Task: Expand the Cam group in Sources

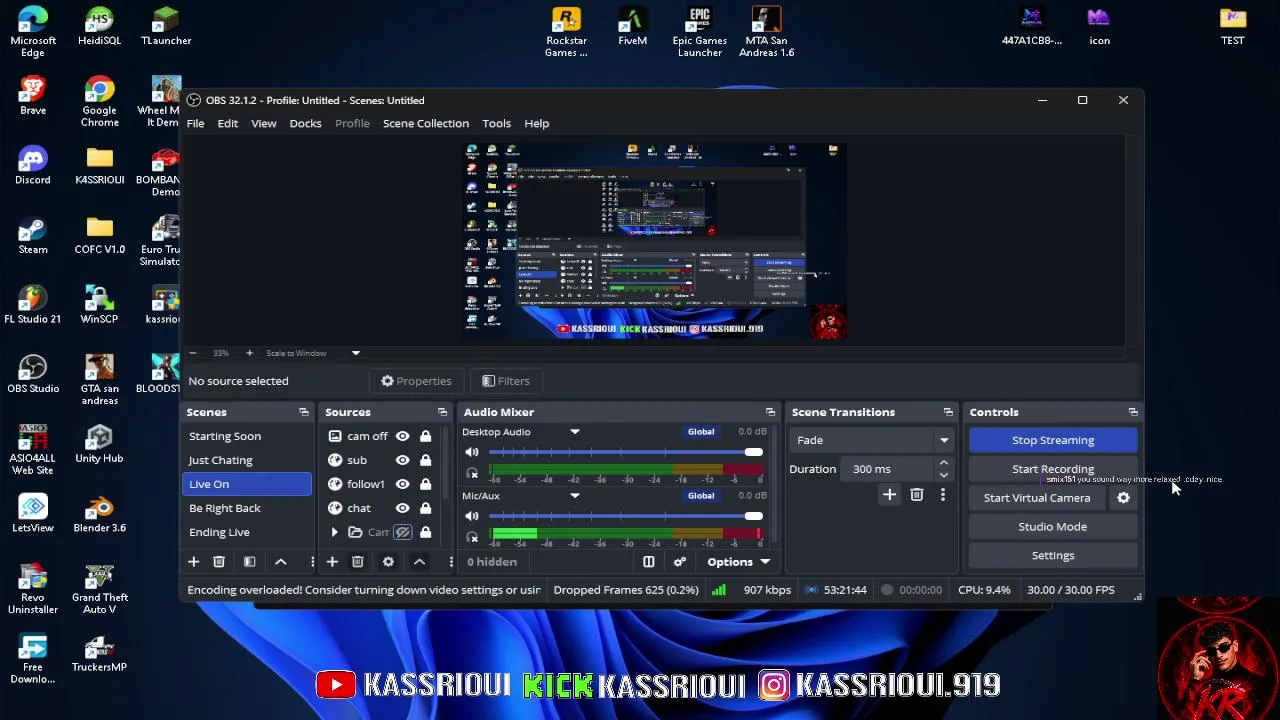Action: pyautogui.click(x=334, y=532)
